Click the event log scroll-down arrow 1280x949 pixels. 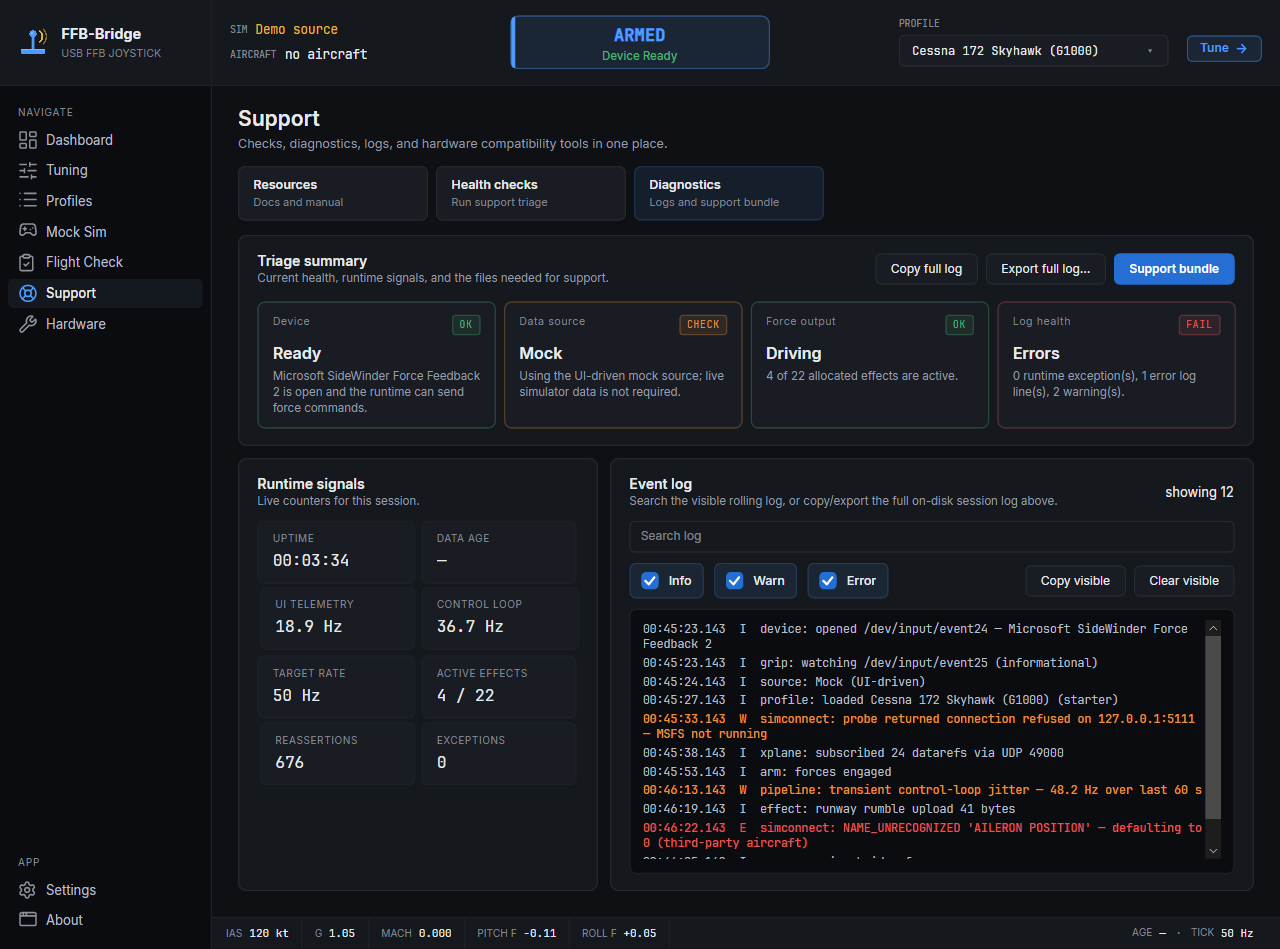pos(1214,851)
